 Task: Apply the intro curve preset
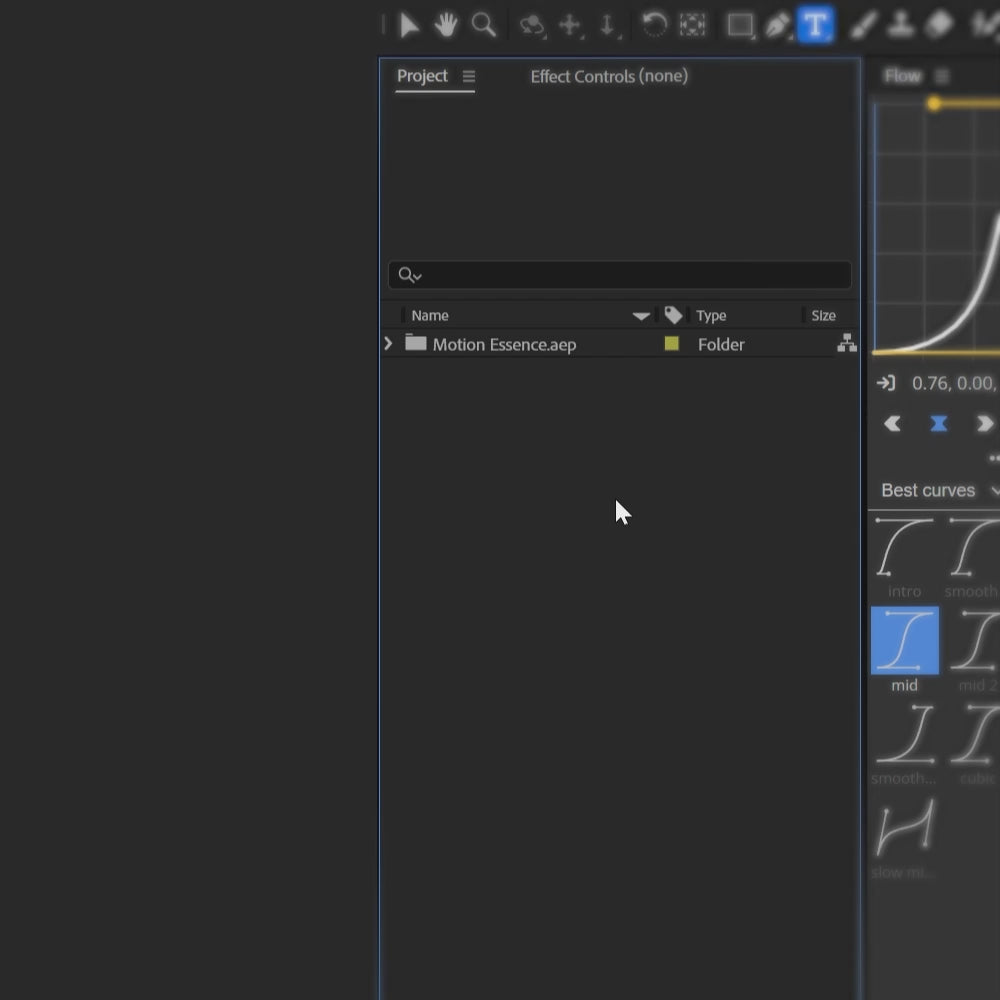904,548
